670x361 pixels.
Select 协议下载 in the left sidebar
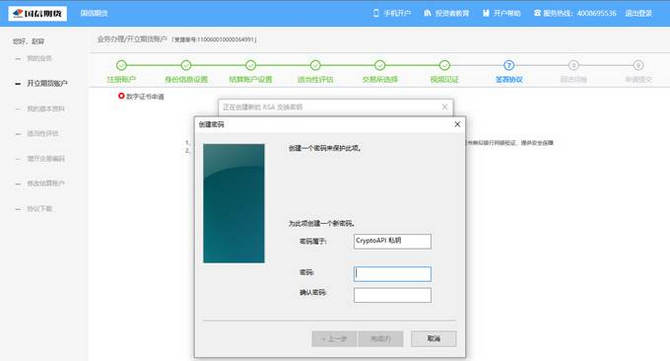click(39, 208)
